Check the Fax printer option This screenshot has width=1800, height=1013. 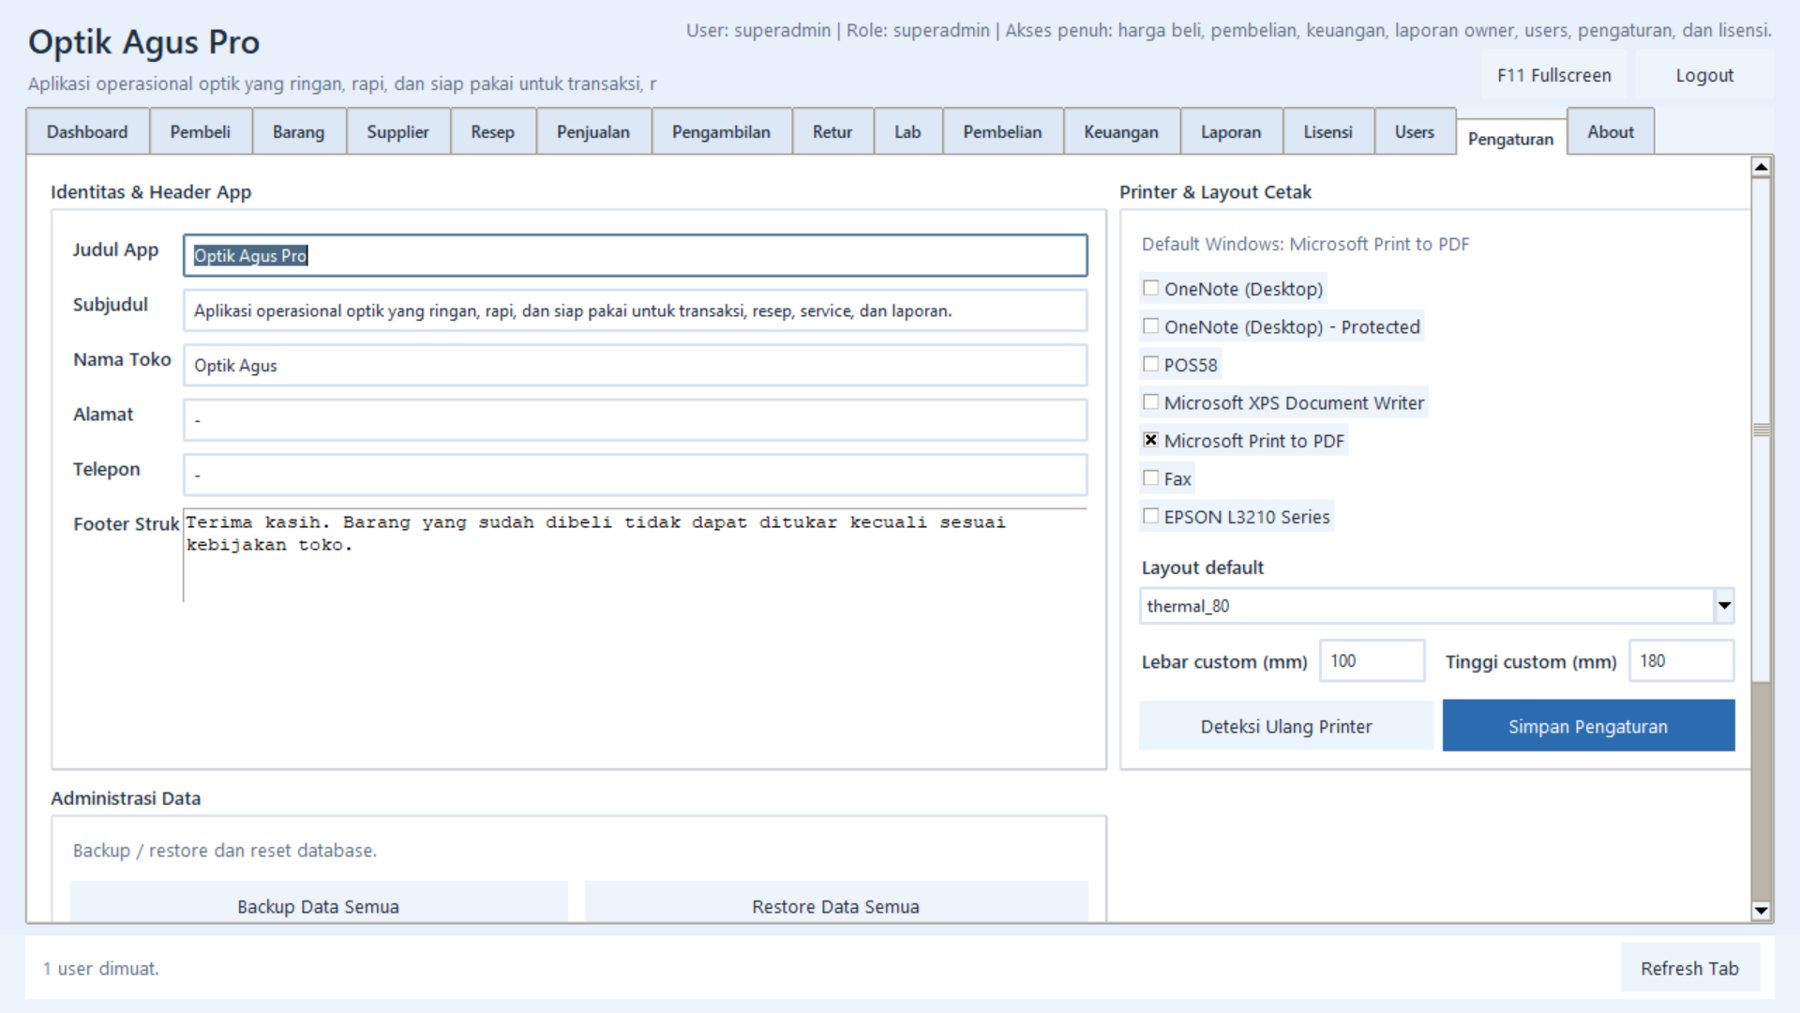pyautogui.click(x=1151, y=479)
